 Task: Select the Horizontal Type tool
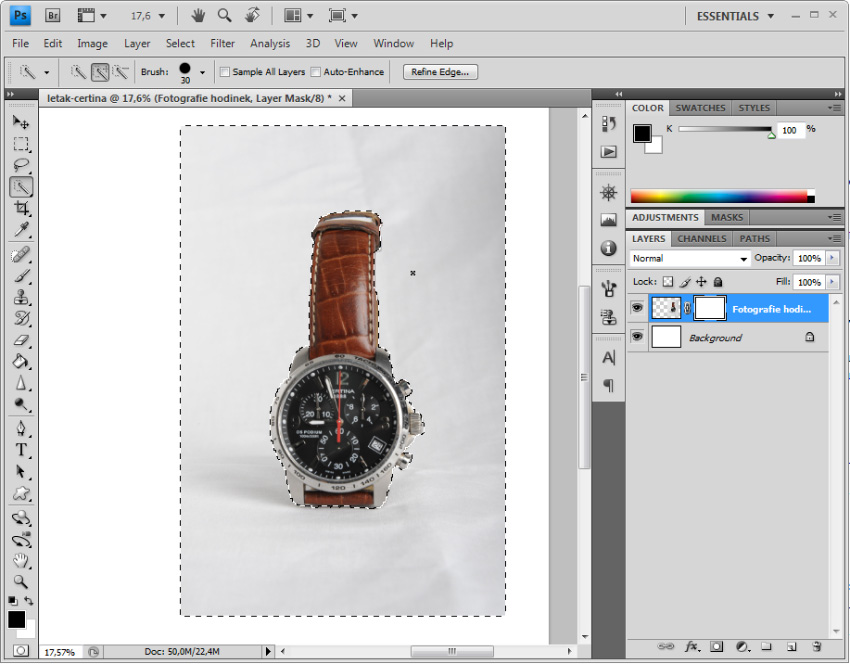click(x=21, y=450)
